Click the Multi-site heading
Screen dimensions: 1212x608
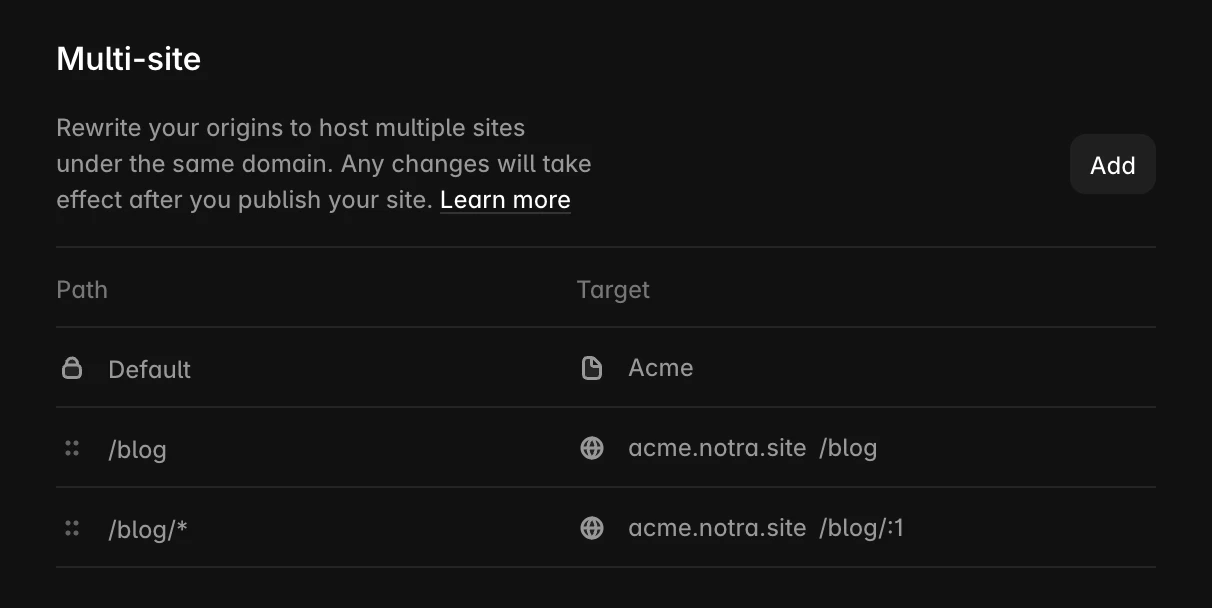point(128,59)
